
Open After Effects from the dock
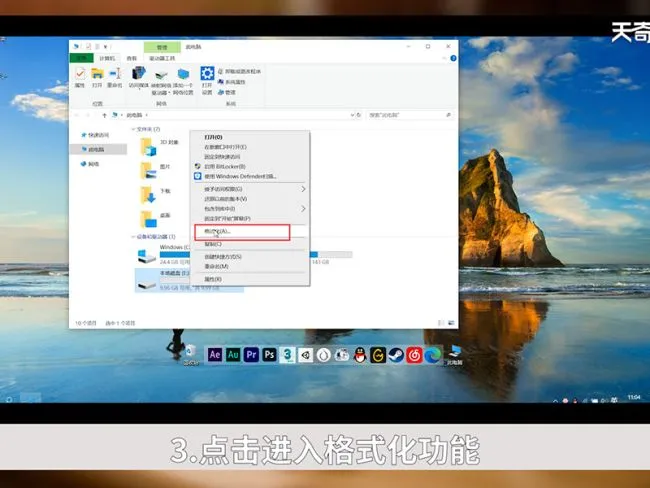pyautogui.click(x=214, y=355)
